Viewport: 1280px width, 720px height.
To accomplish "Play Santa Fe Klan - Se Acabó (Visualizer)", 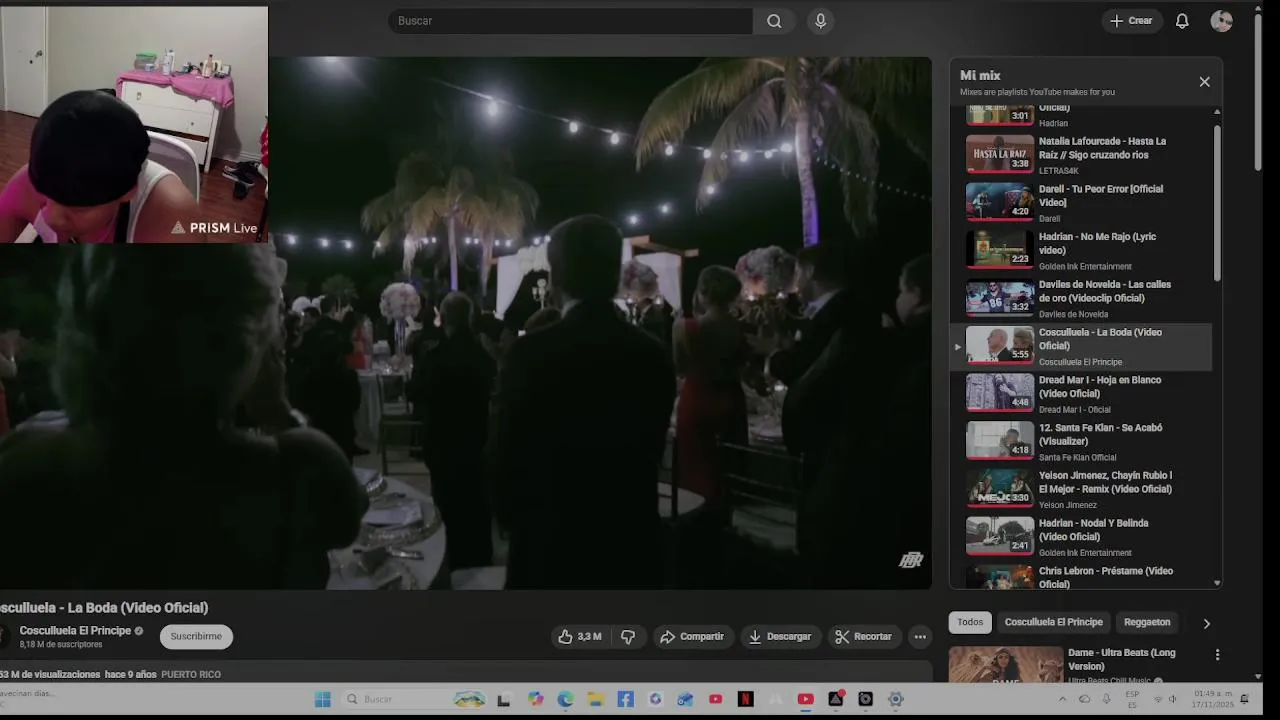I will point(1080,442).
